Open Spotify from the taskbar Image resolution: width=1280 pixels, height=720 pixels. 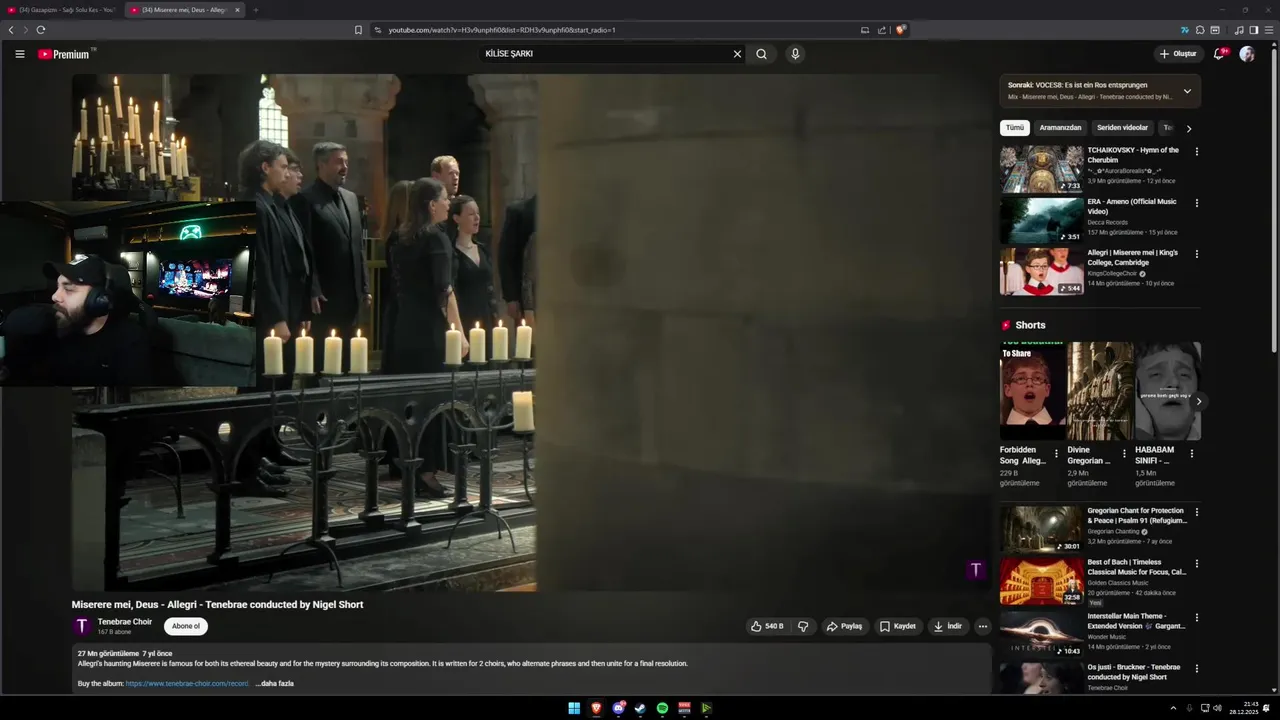point(662,708)
